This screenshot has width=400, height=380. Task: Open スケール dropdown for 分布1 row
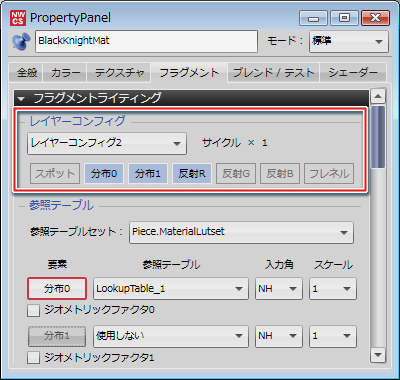tap(333, 336)
